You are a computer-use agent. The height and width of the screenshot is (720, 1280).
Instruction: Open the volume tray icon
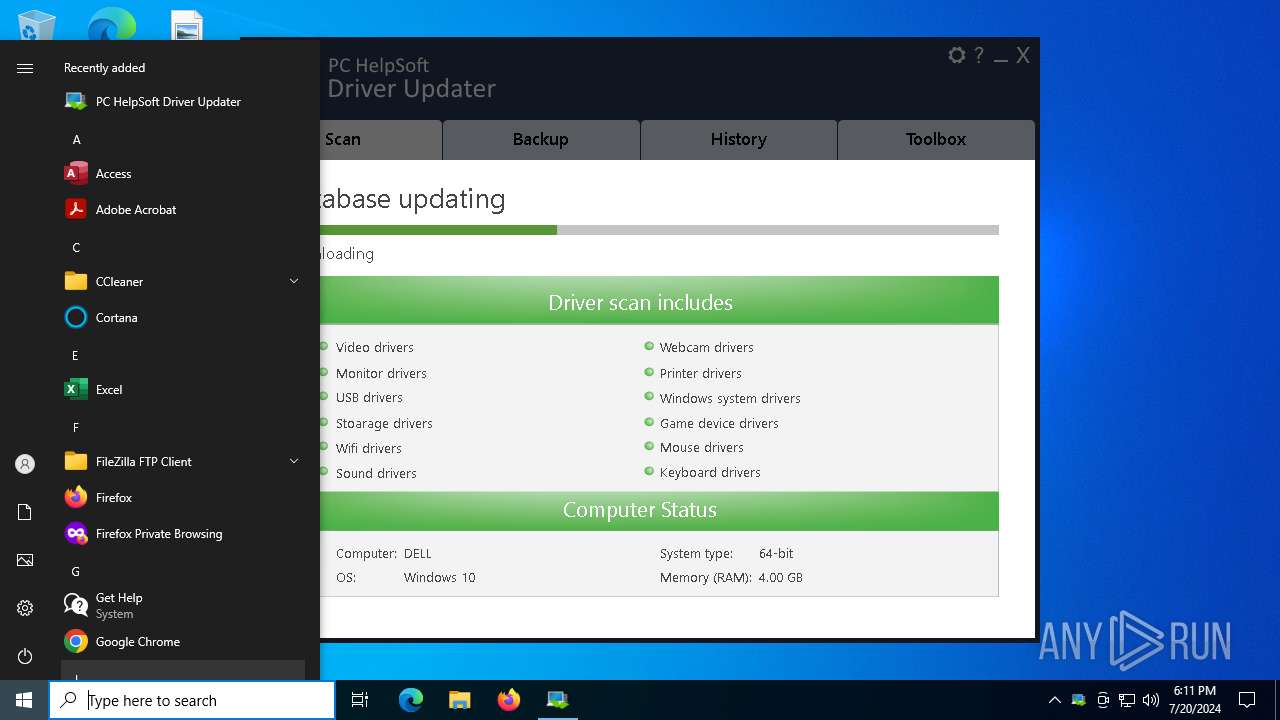(1151, 700)
